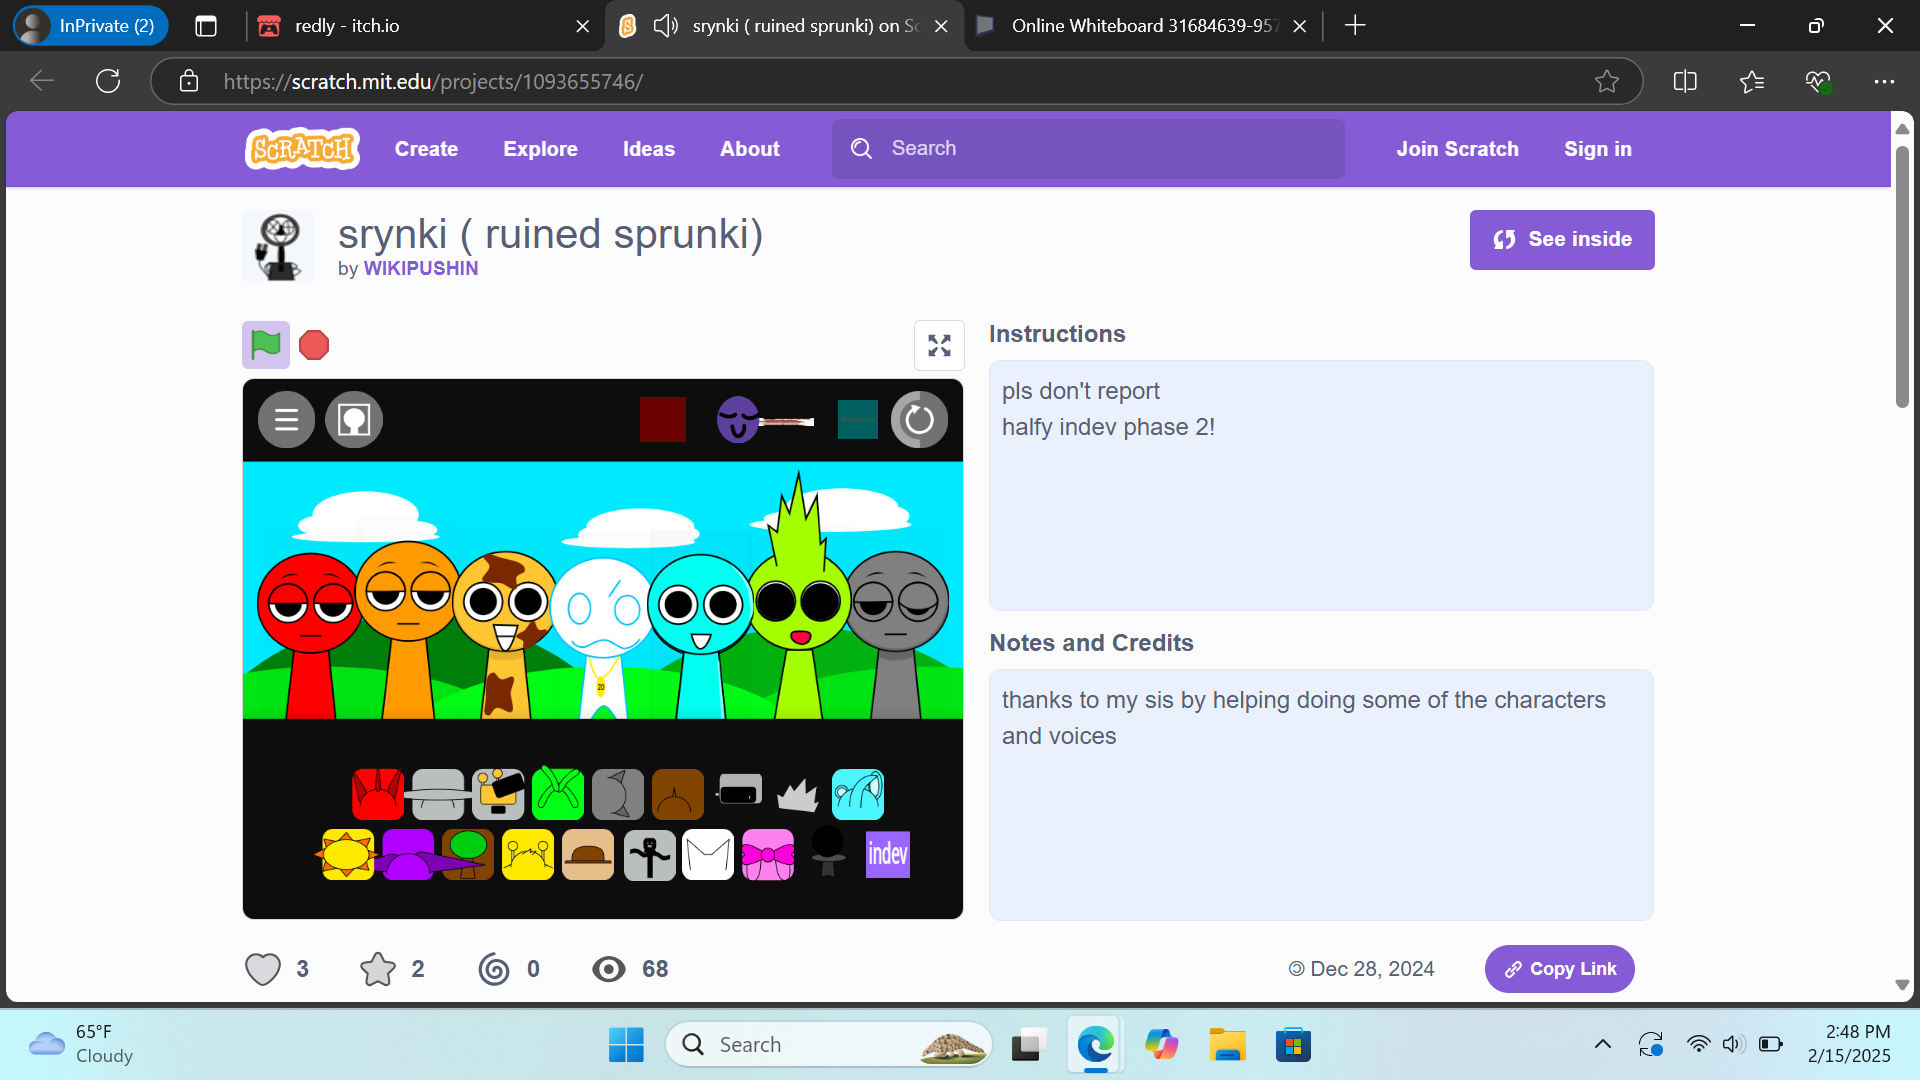Viewport: 1920px width, 1080px height.
Task: Select the yellow robot character icon
Action: pos(498,794)
